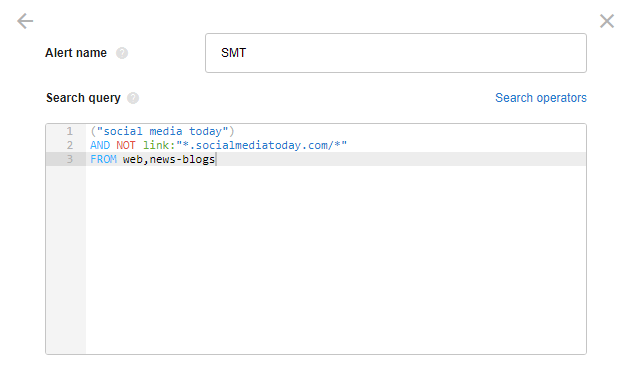
Task: Focus the Alert name field containing SMT
Action: (396, 53)
